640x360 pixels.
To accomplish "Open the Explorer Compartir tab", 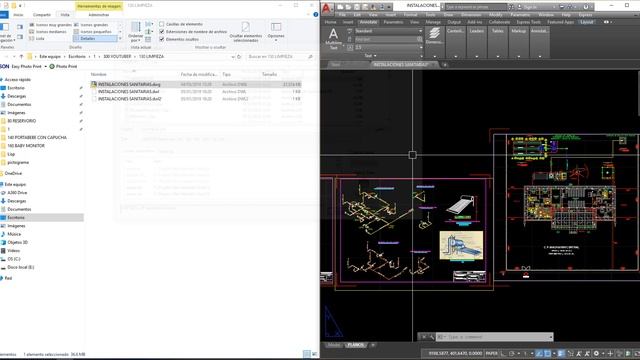I will point(42,15).
